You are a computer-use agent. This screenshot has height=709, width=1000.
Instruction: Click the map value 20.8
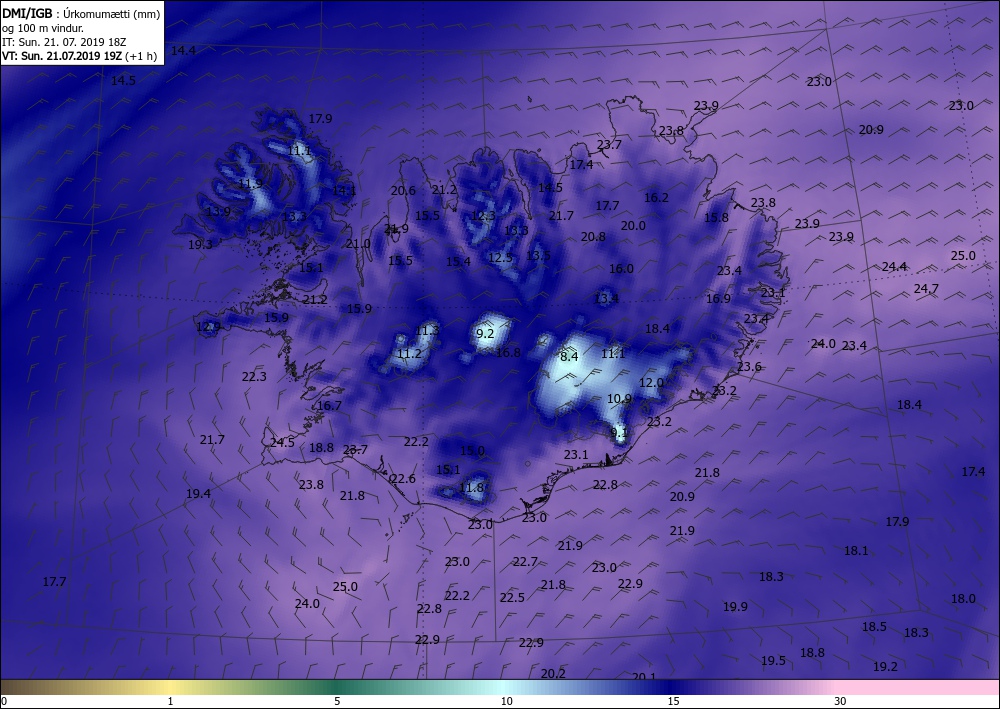[x=593, y=237]
